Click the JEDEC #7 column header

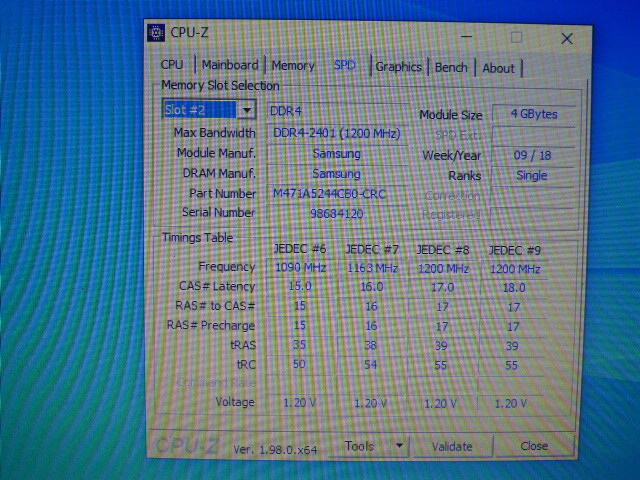pyautogui.click(x=372, y=249)
